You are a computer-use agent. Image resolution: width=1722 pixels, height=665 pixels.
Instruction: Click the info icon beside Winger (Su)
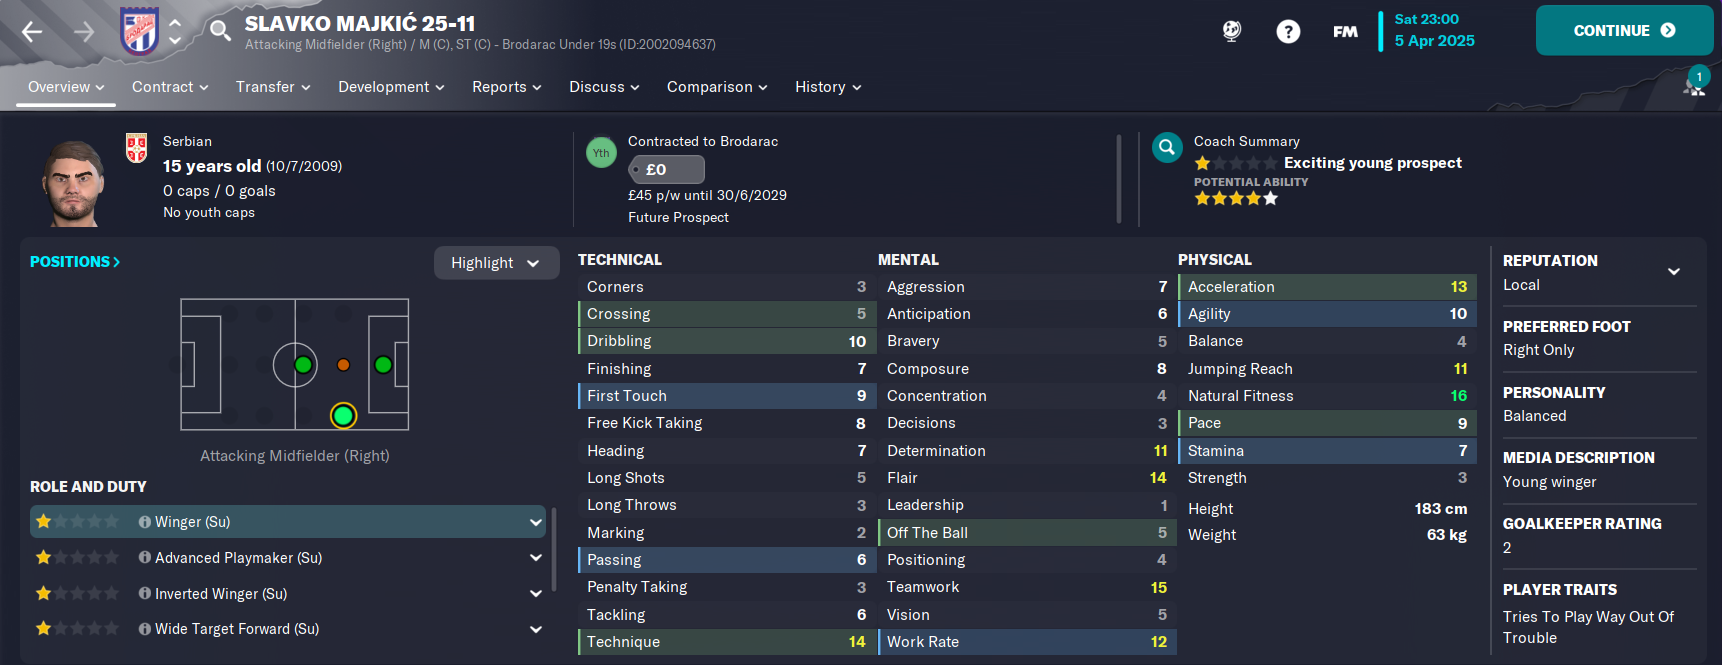(x=145, y=522)
